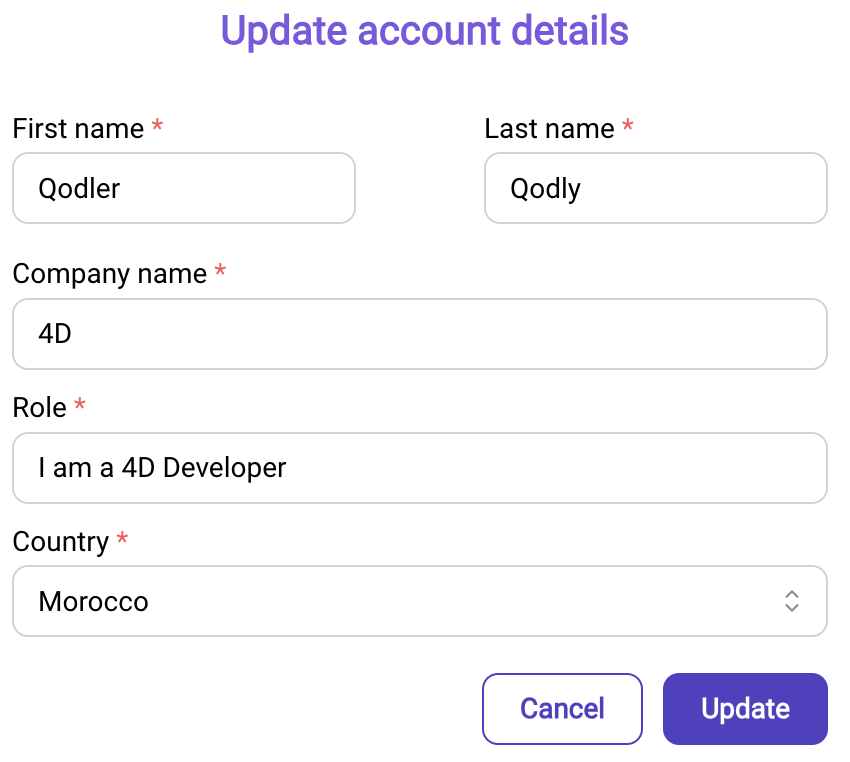Click into the Company name field with 4D
850x762 pixels.
point(420,334)
